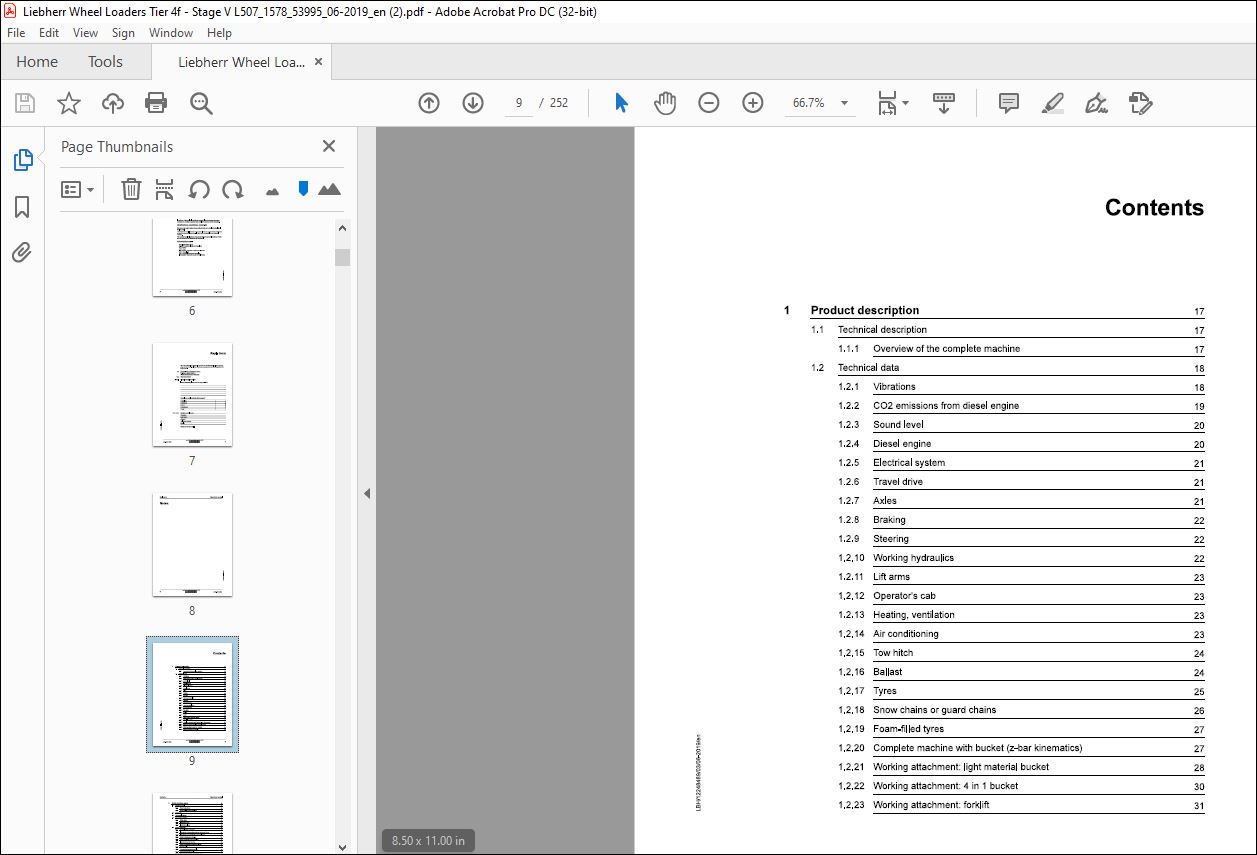Click the stamp tool icon
The width and height of the screenshot is (1257, 855).
[x=1141, y=103]
